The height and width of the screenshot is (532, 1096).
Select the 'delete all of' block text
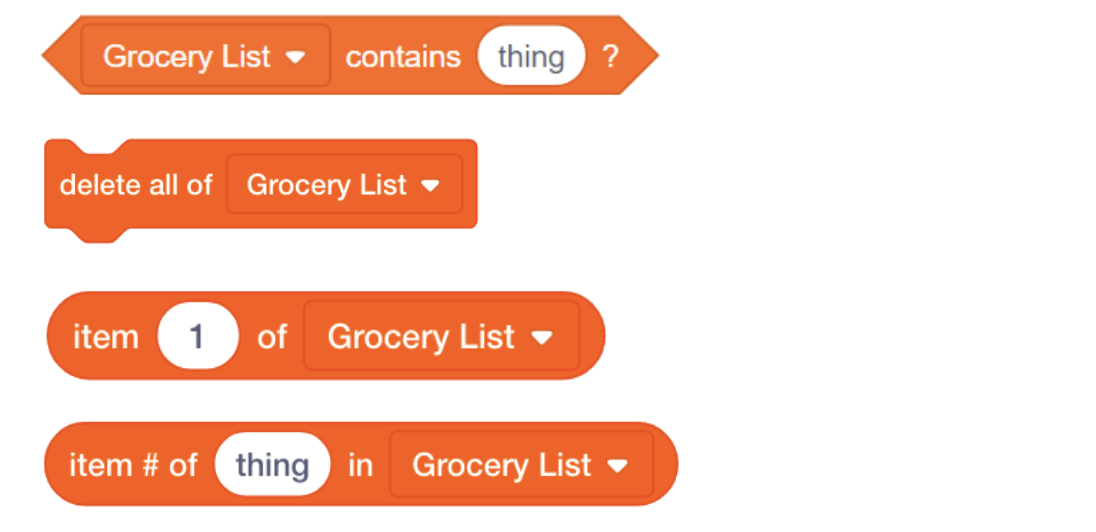pyautogui.click(x=136, y=185)
